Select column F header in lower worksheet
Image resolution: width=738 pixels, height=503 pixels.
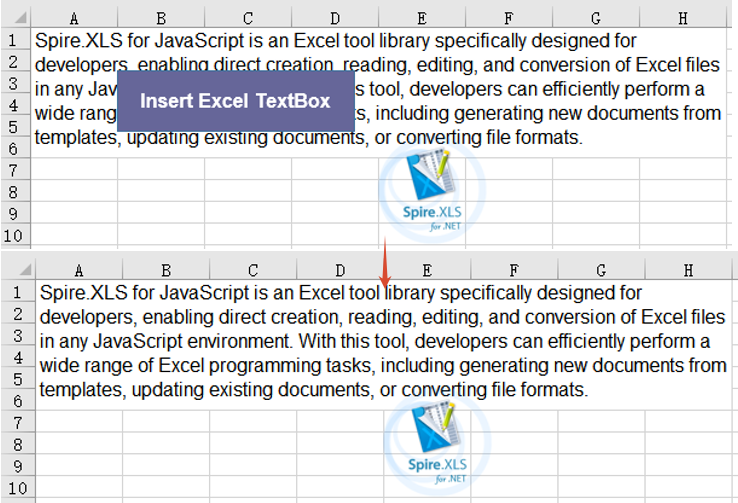coord(514,271)
